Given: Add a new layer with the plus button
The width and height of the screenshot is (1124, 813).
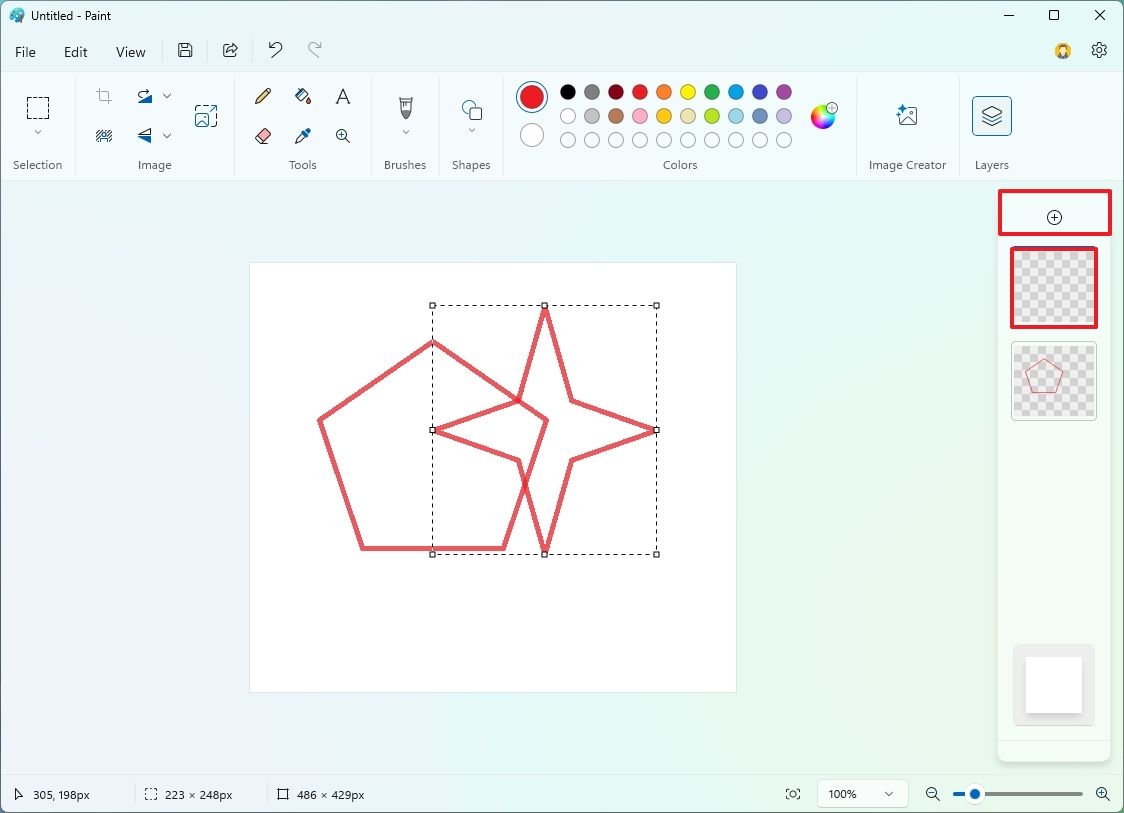Looking at the screenshot, I should [1053, 216].
